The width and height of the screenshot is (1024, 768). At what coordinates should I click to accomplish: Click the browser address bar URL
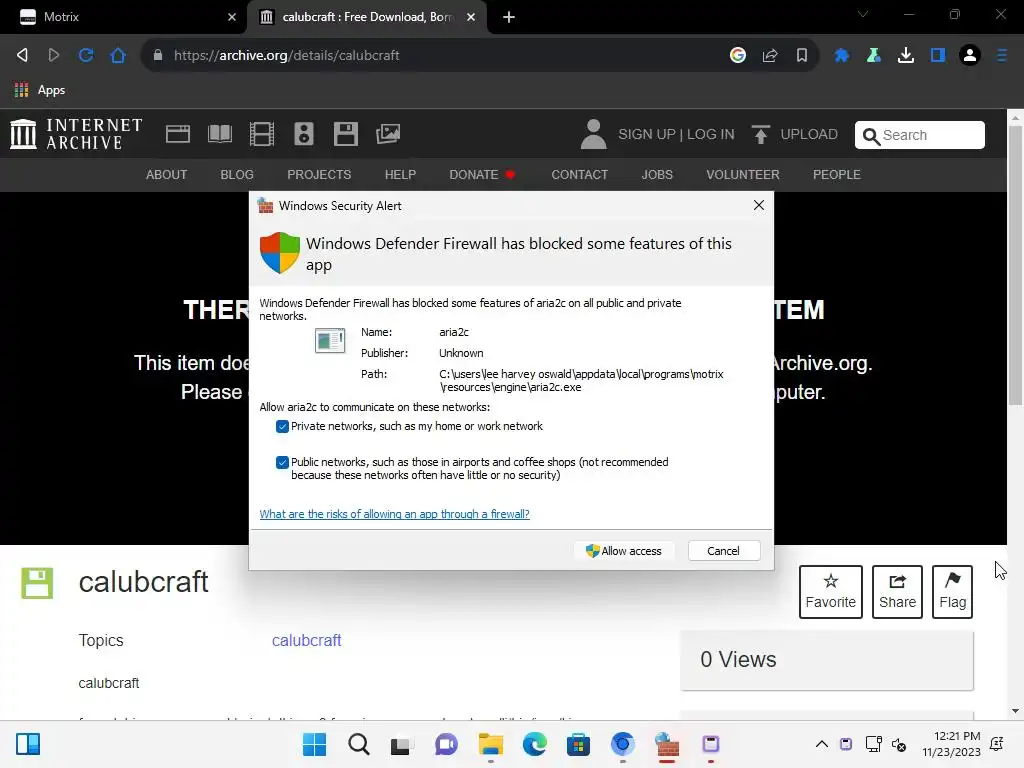pos(287,56)
